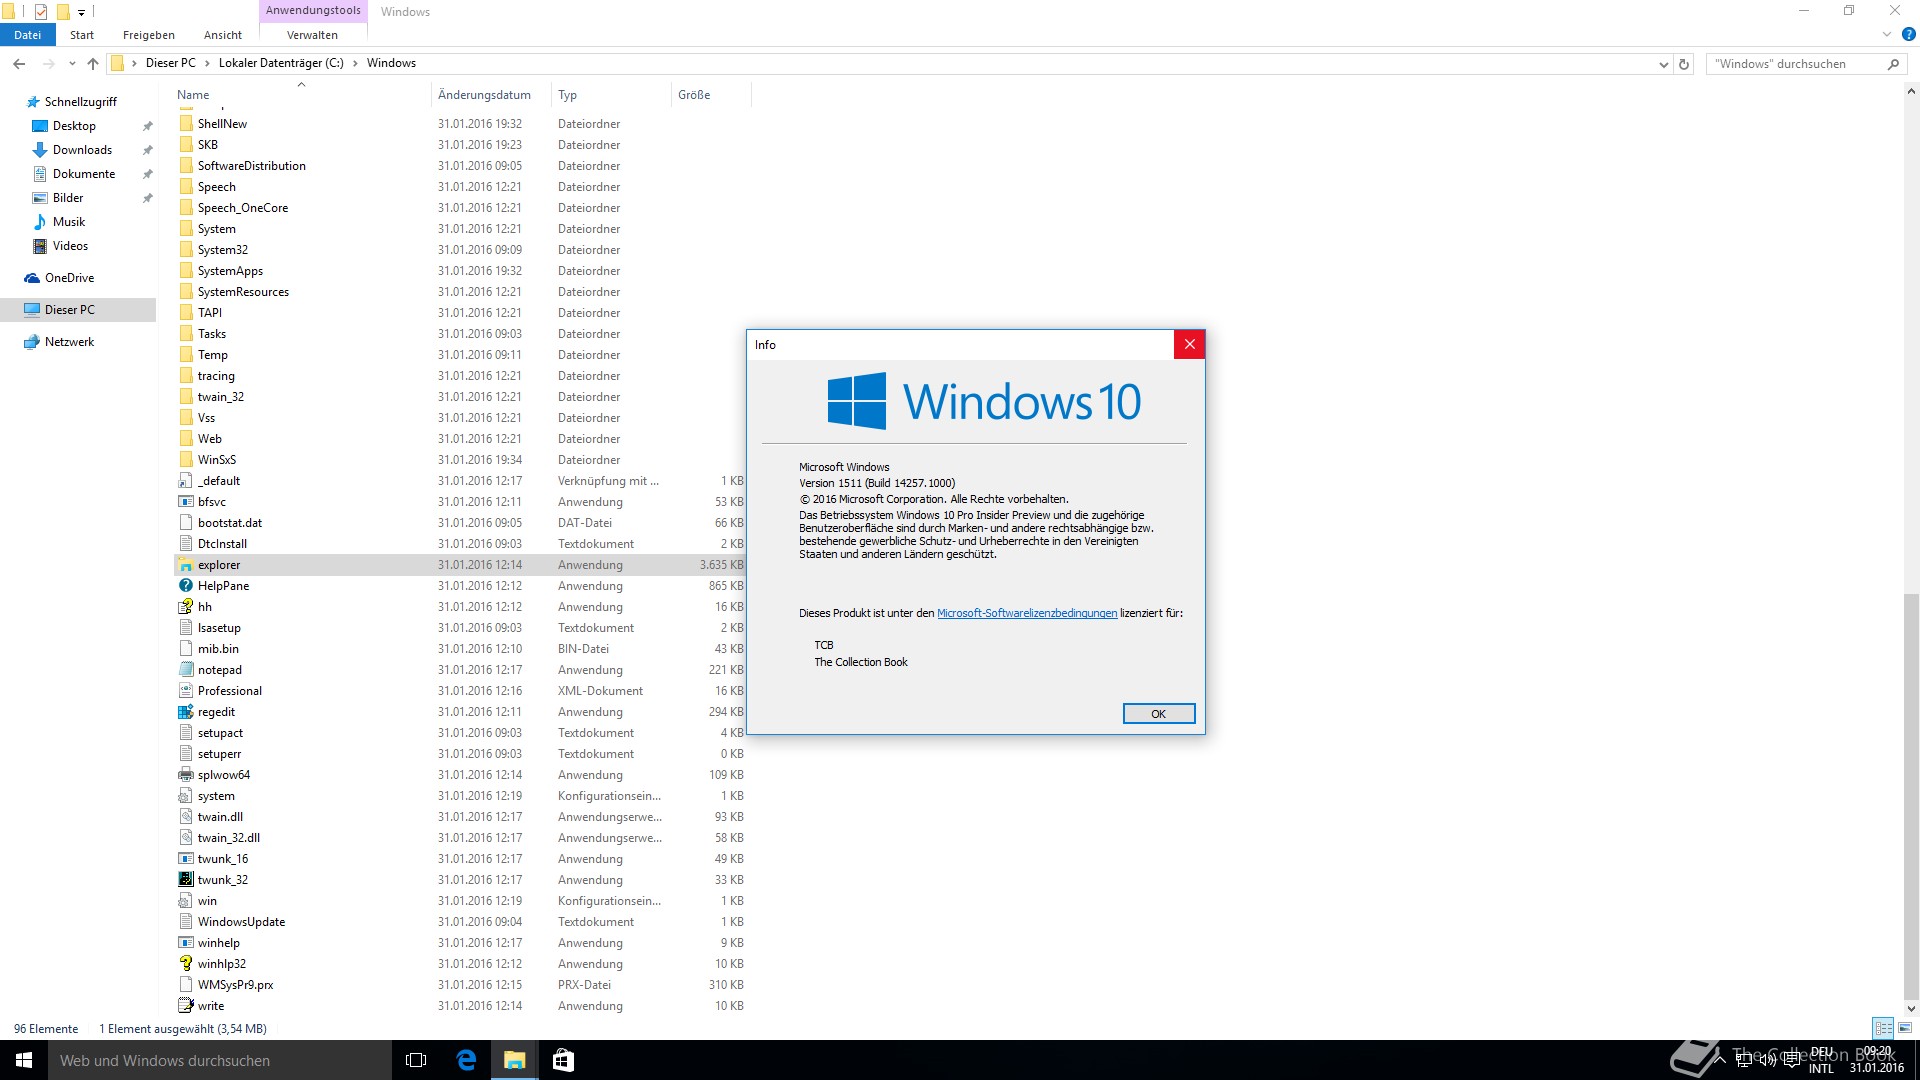Open the Store from taskbar
Viewport: 1920px width, 1080px height.
563,1060
